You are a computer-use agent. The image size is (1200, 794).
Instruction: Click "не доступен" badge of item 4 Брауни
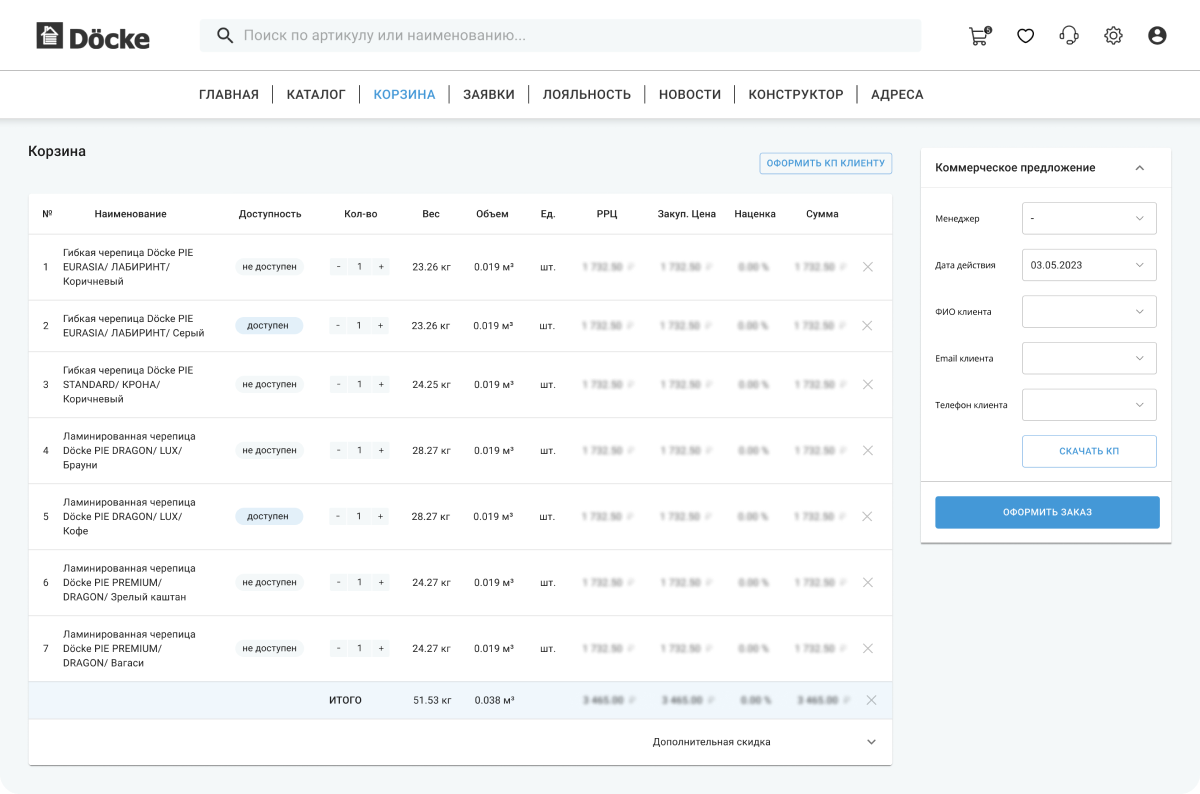pyautogui.click(x=269, y=450)
